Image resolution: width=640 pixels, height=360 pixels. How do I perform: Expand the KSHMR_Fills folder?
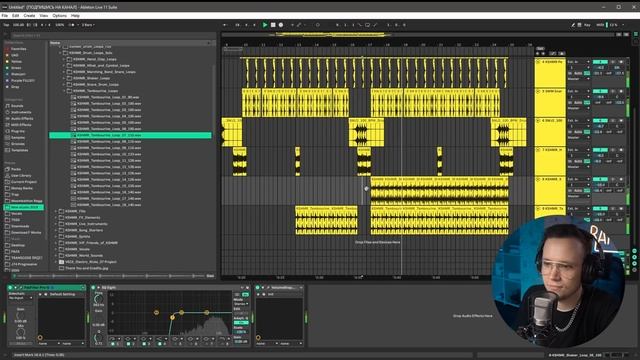coord(56,211)
